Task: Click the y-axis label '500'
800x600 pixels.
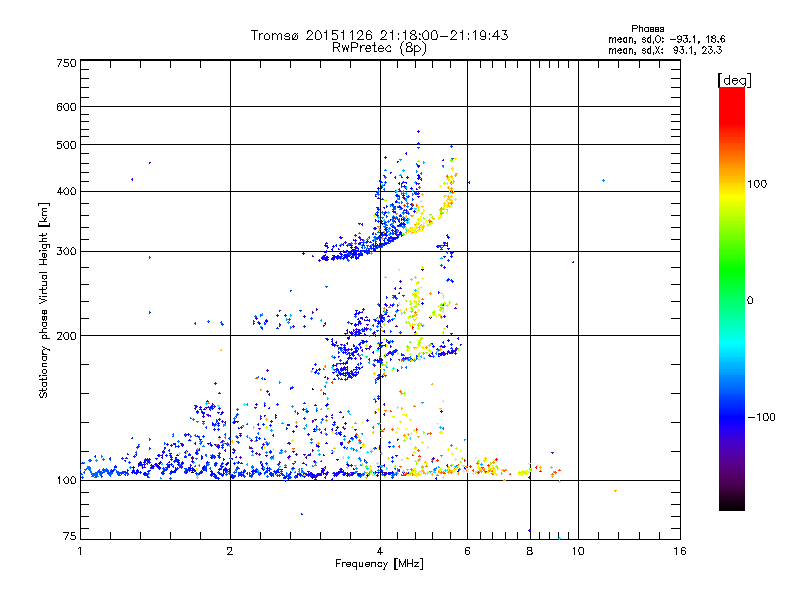Action: [x=67, y=145]
